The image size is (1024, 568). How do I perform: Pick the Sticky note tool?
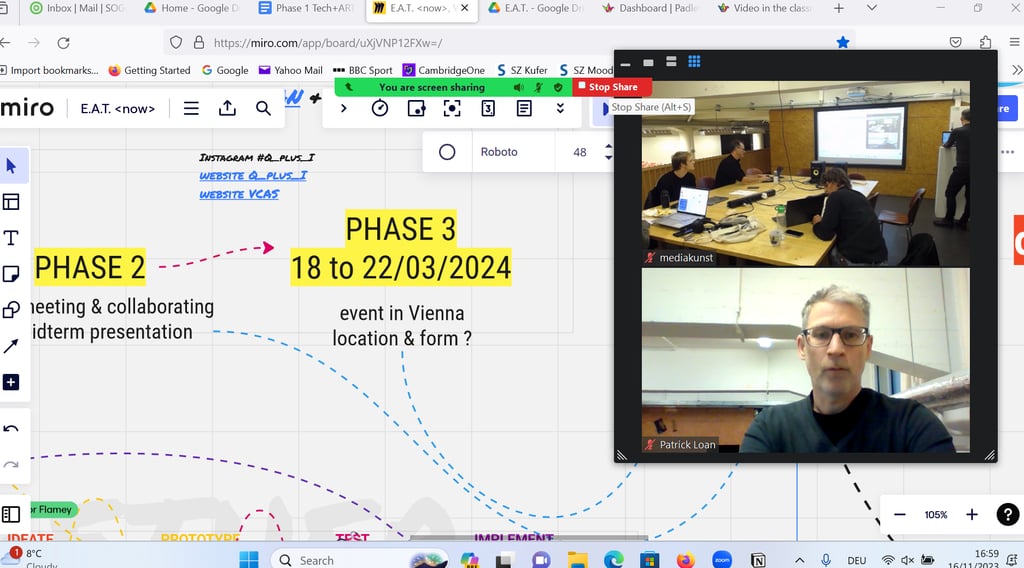11,274
